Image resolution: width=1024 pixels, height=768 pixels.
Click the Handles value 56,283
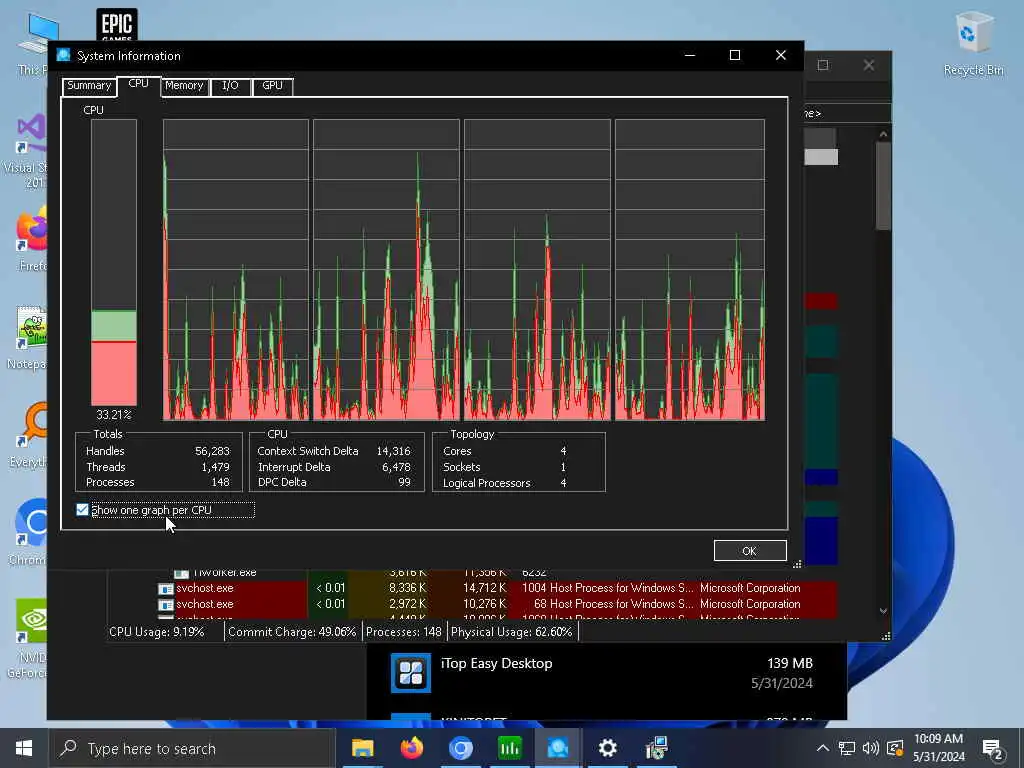click(212, 451)
